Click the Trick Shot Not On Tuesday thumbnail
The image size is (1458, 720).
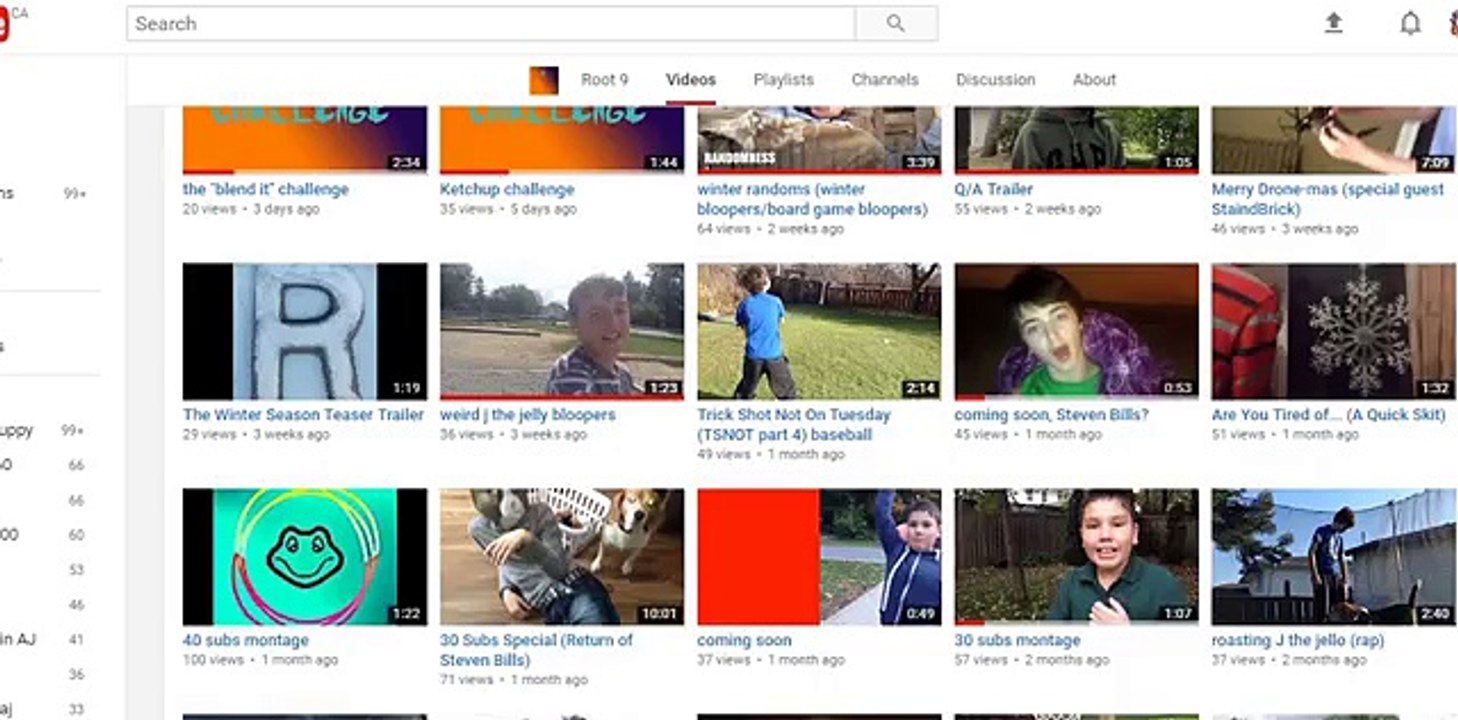coord(819,331)
